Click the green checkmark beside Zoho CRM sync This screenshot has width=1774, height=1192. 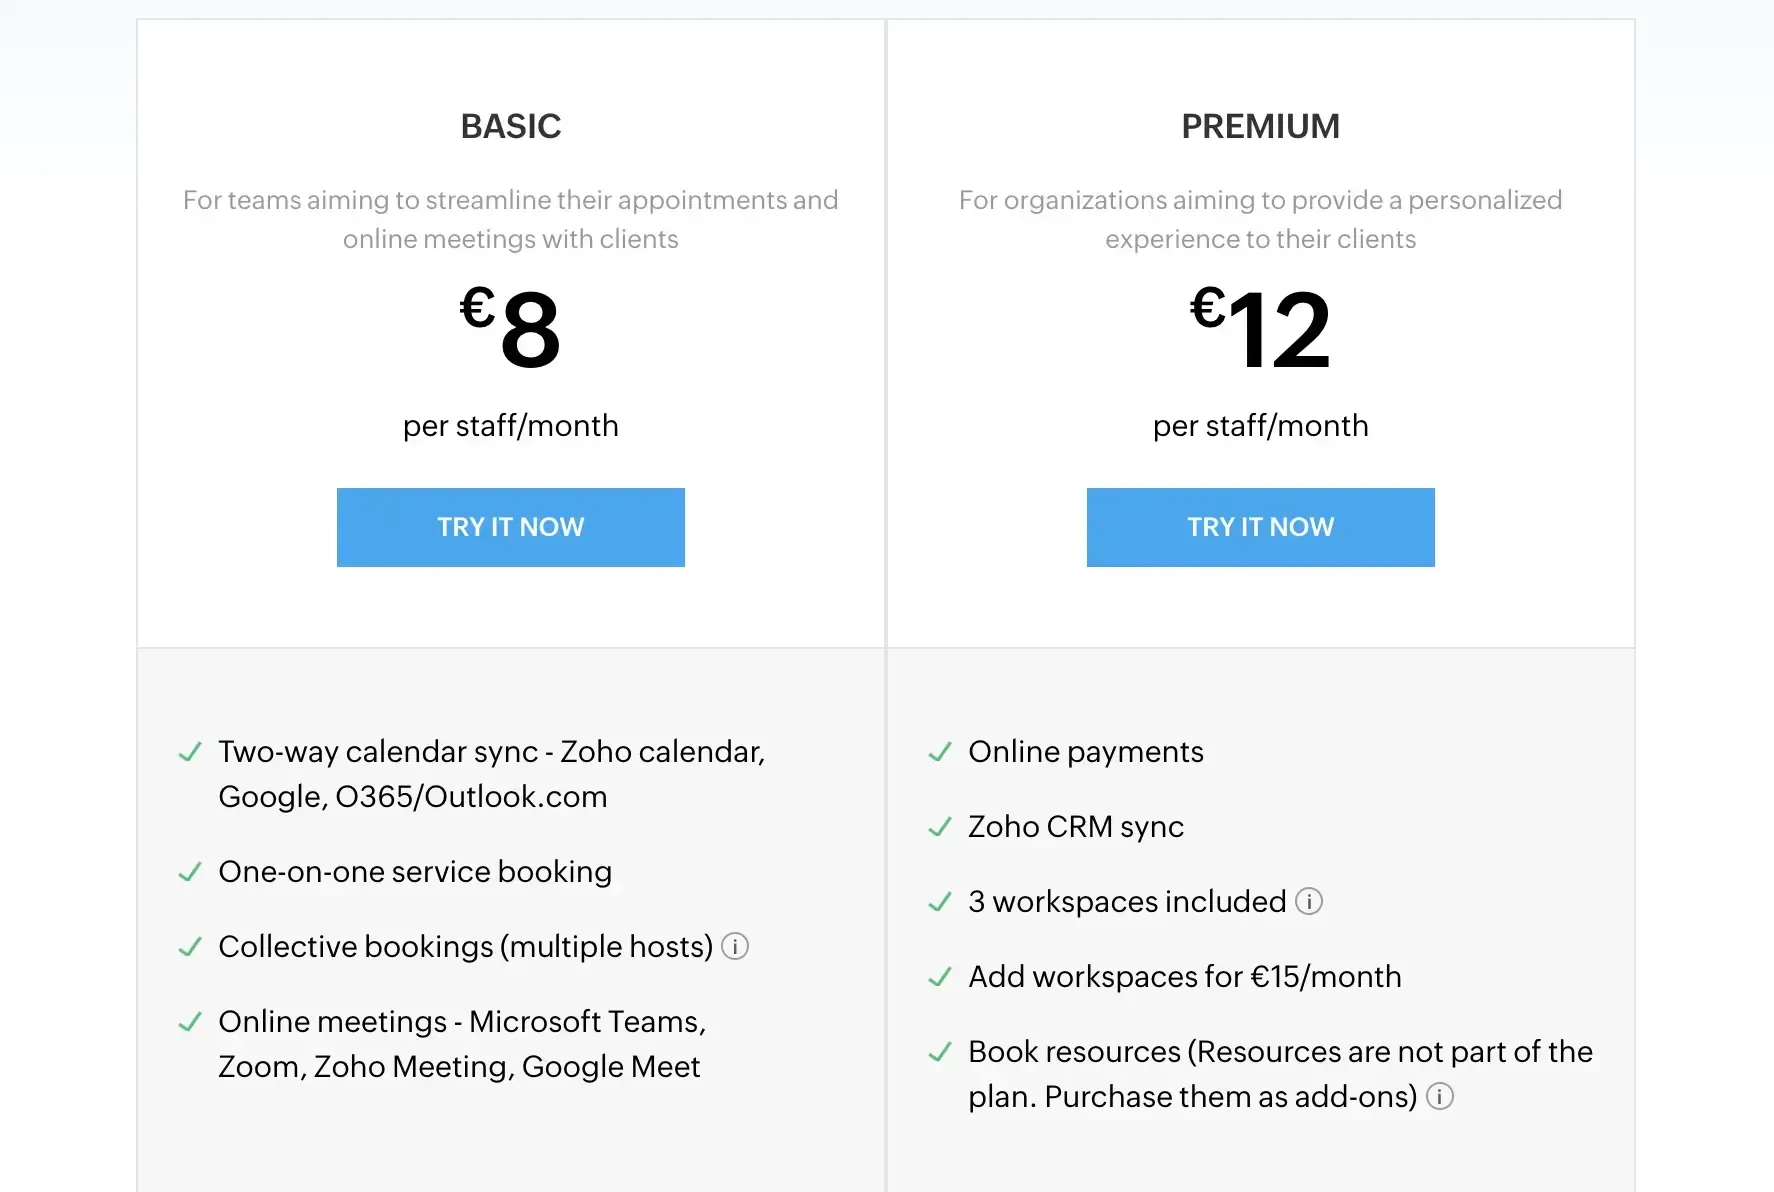click(939, 827)
